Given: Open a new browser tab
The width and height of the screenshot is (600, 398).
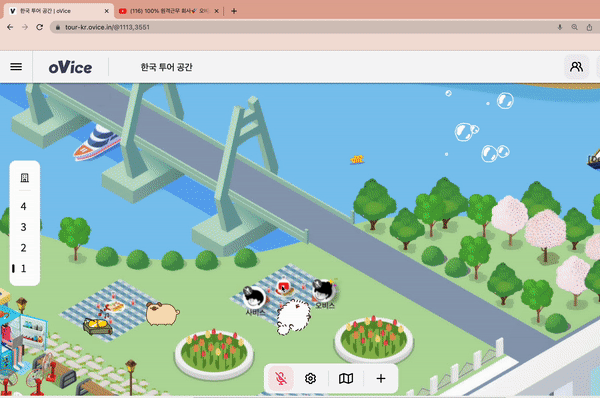Looking at the screenshot, I should (234, 11).
